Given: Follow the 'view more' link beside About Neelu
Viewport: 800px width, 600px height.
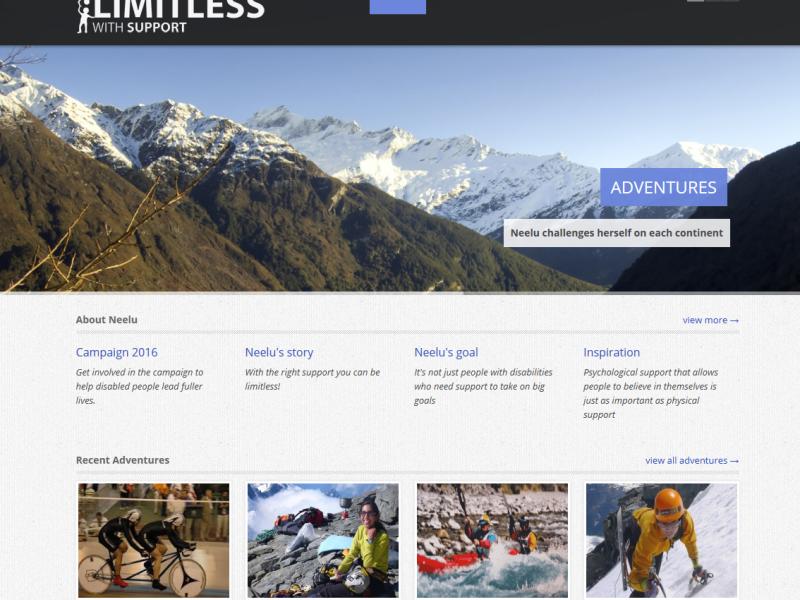Looking at the screenshot, I should [705, 320].
